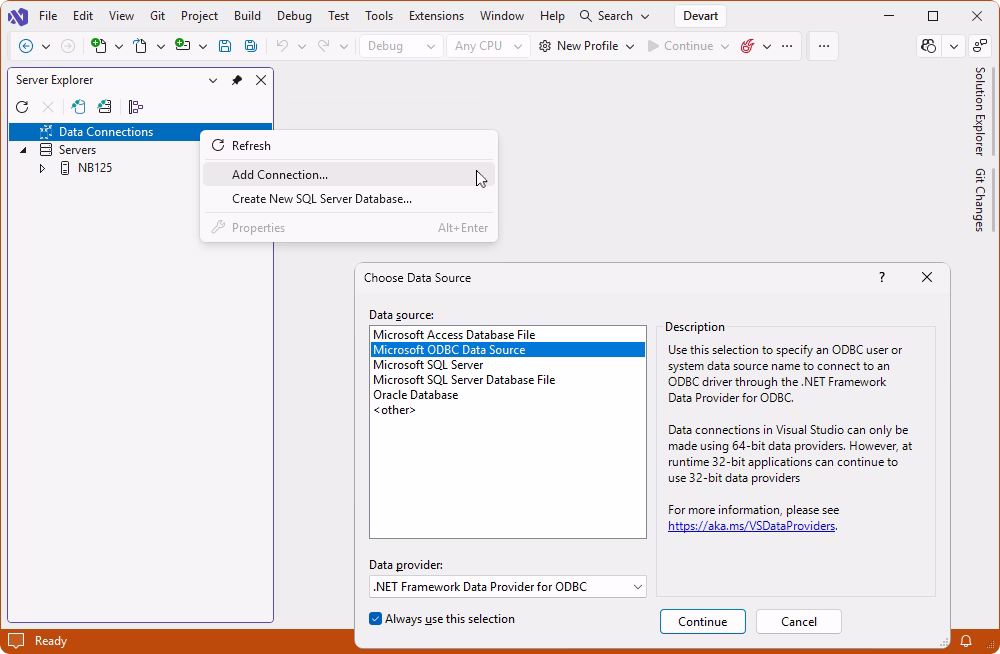Click the Cancel button
The width and height of the screenshot is (1000, 654).
coord(798,621)
